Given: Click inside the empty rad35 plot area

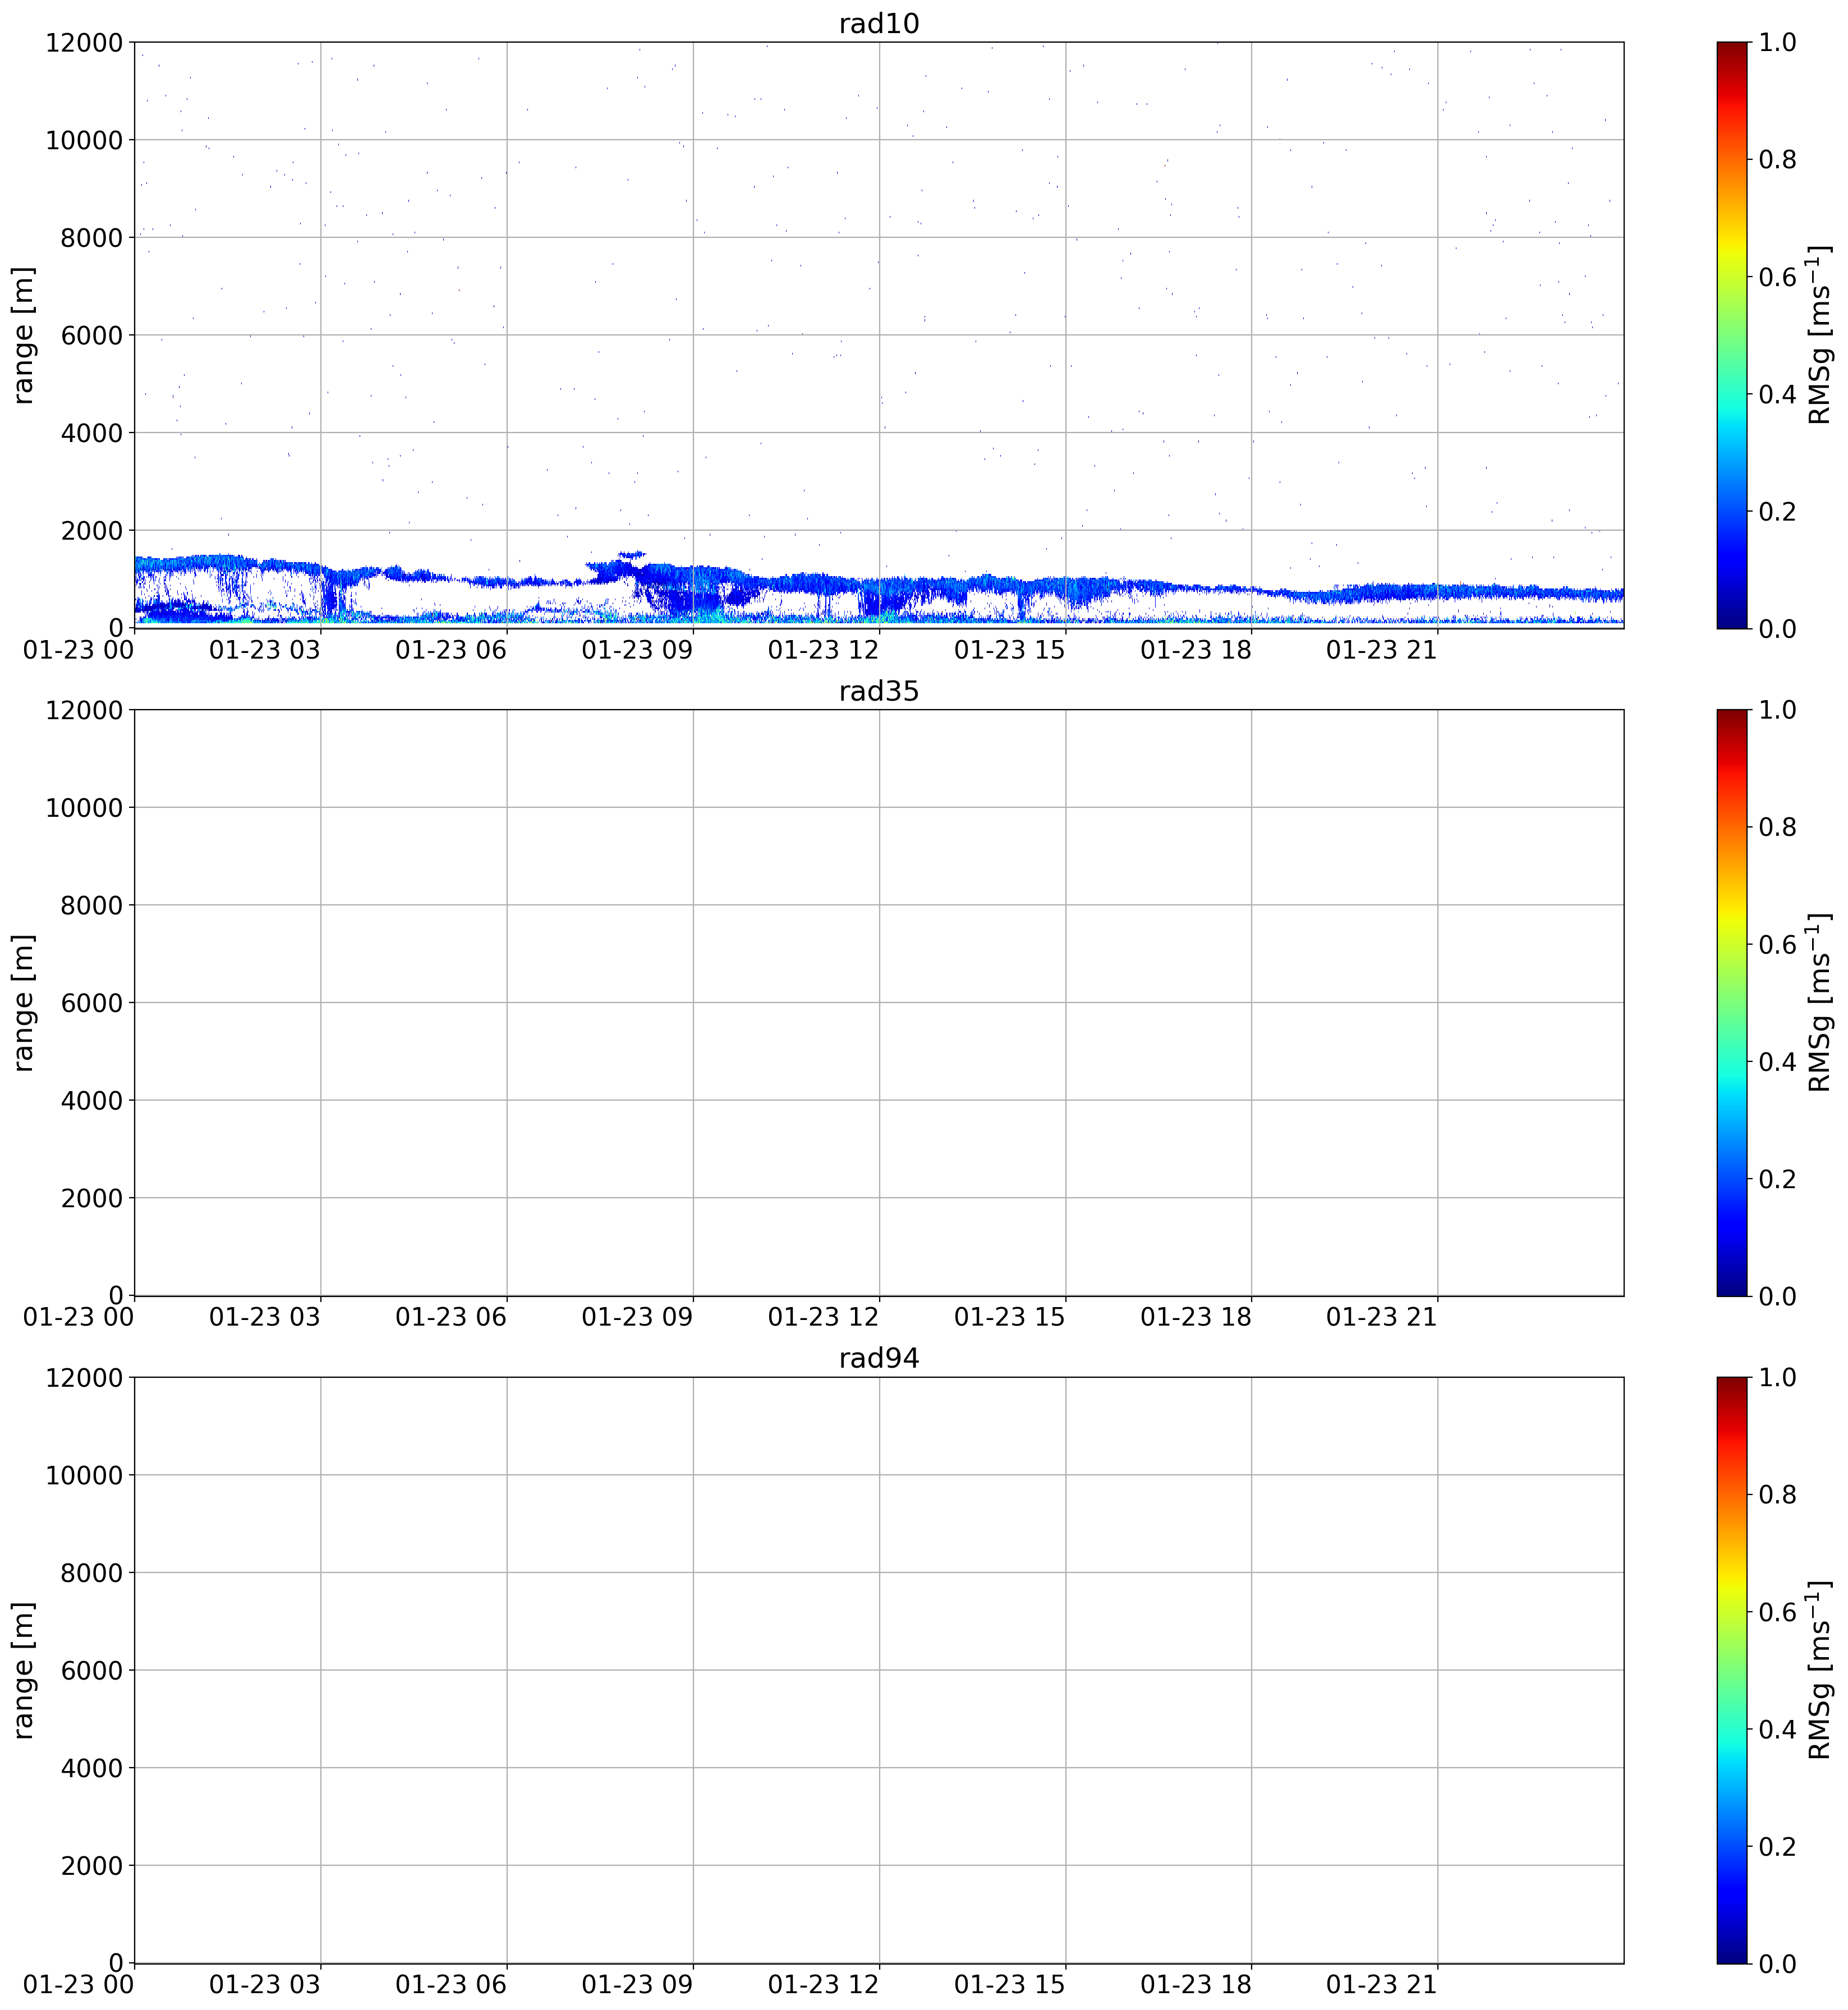Looking at the screenshot, I should 878,1002.
